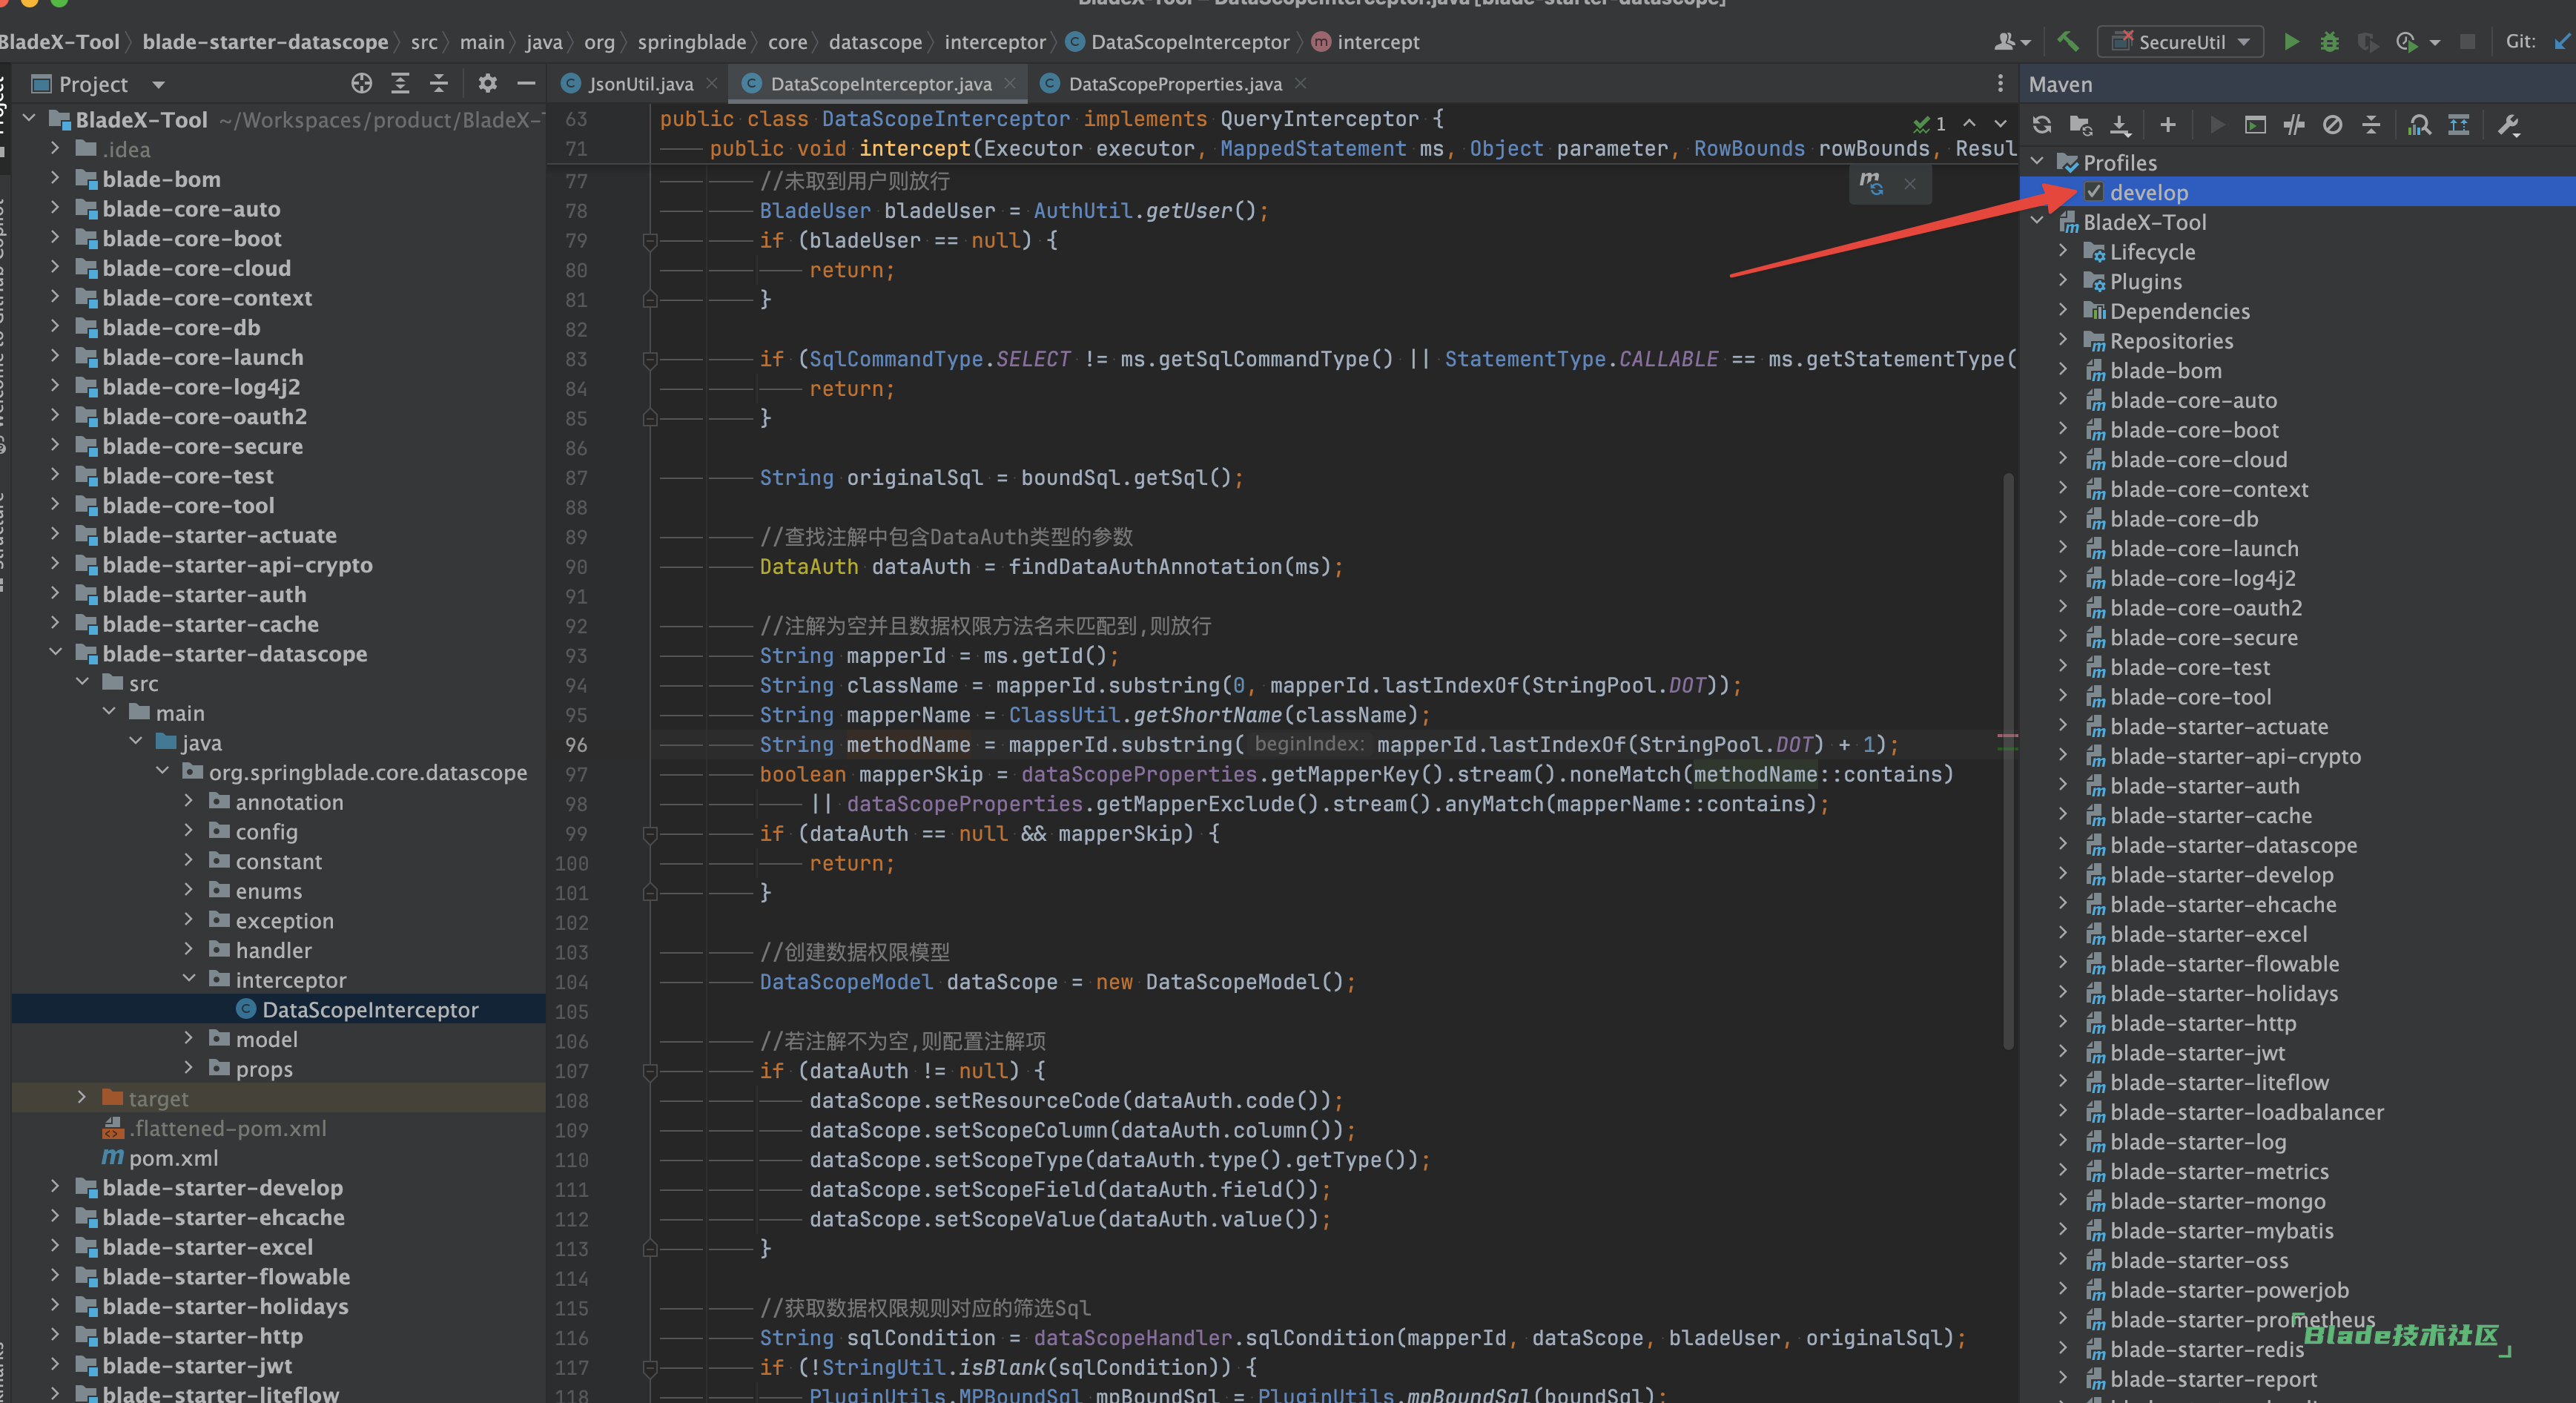Click the intercept method breadcrumb
The width and height of the screenshot is (2576, 1403).
tap(1365, 42)
